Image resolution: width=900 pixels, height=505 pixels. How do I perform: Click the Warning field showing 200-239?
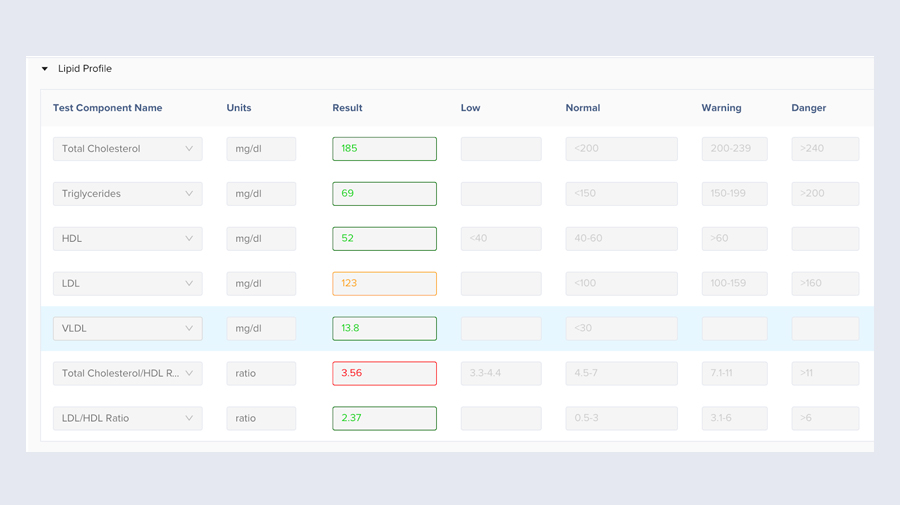[735, 149]
